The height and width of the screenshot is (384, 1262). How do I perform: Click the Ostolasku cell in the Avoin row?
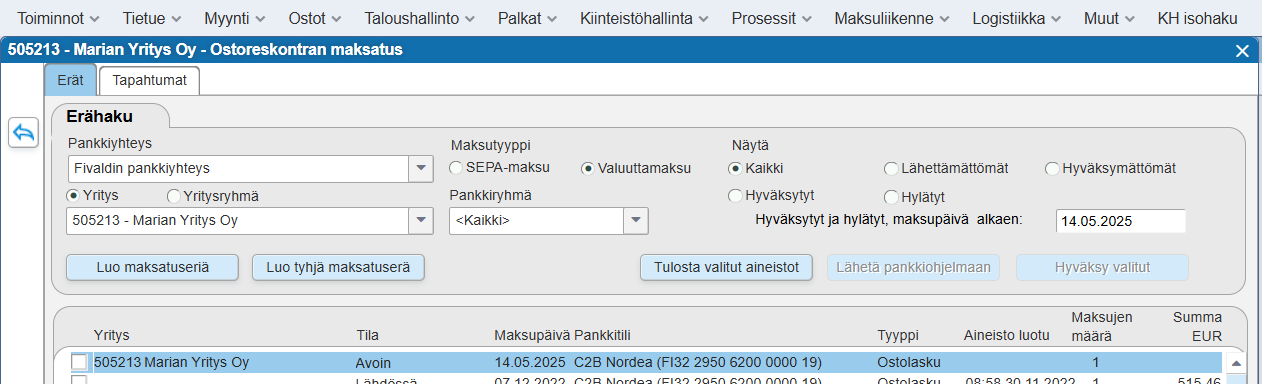click(x=908, y=362)
